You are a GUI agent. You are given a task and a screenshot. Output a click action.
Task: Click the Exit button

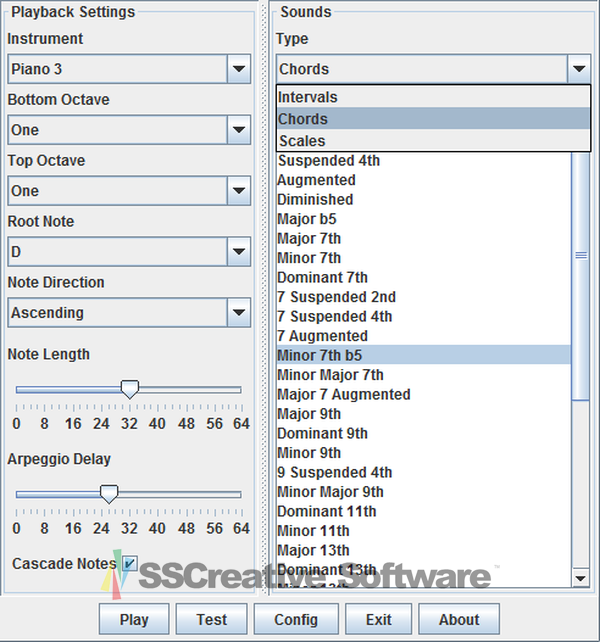pyautogui.click(x=378, y=619)
